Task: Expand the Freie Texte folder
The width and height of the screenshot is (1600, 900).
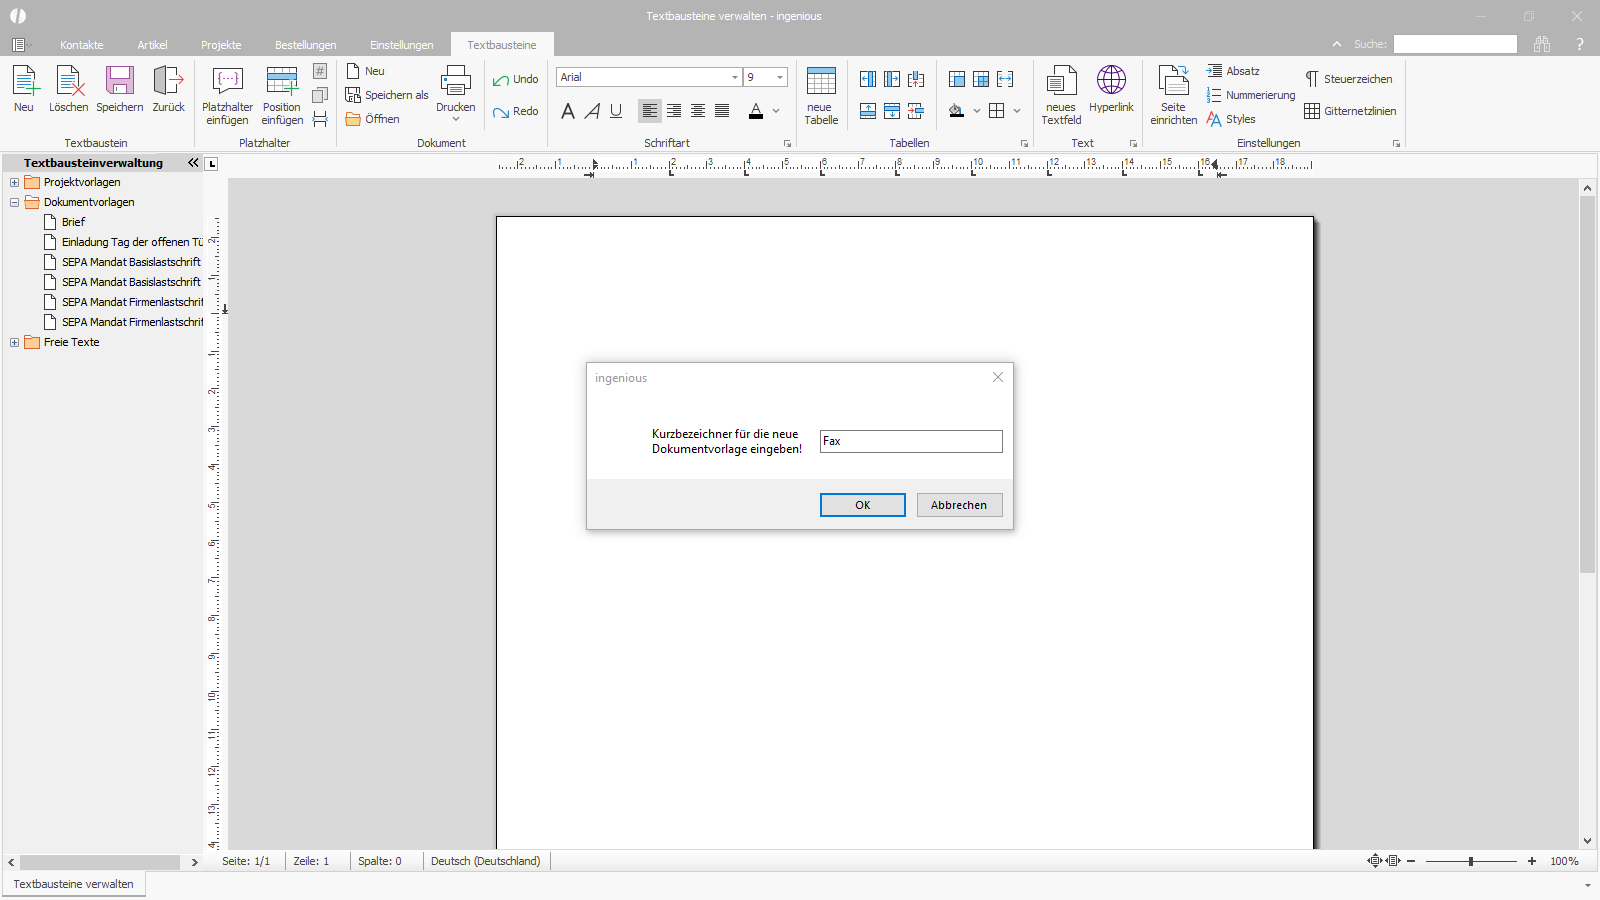Action: pos(14,342)
